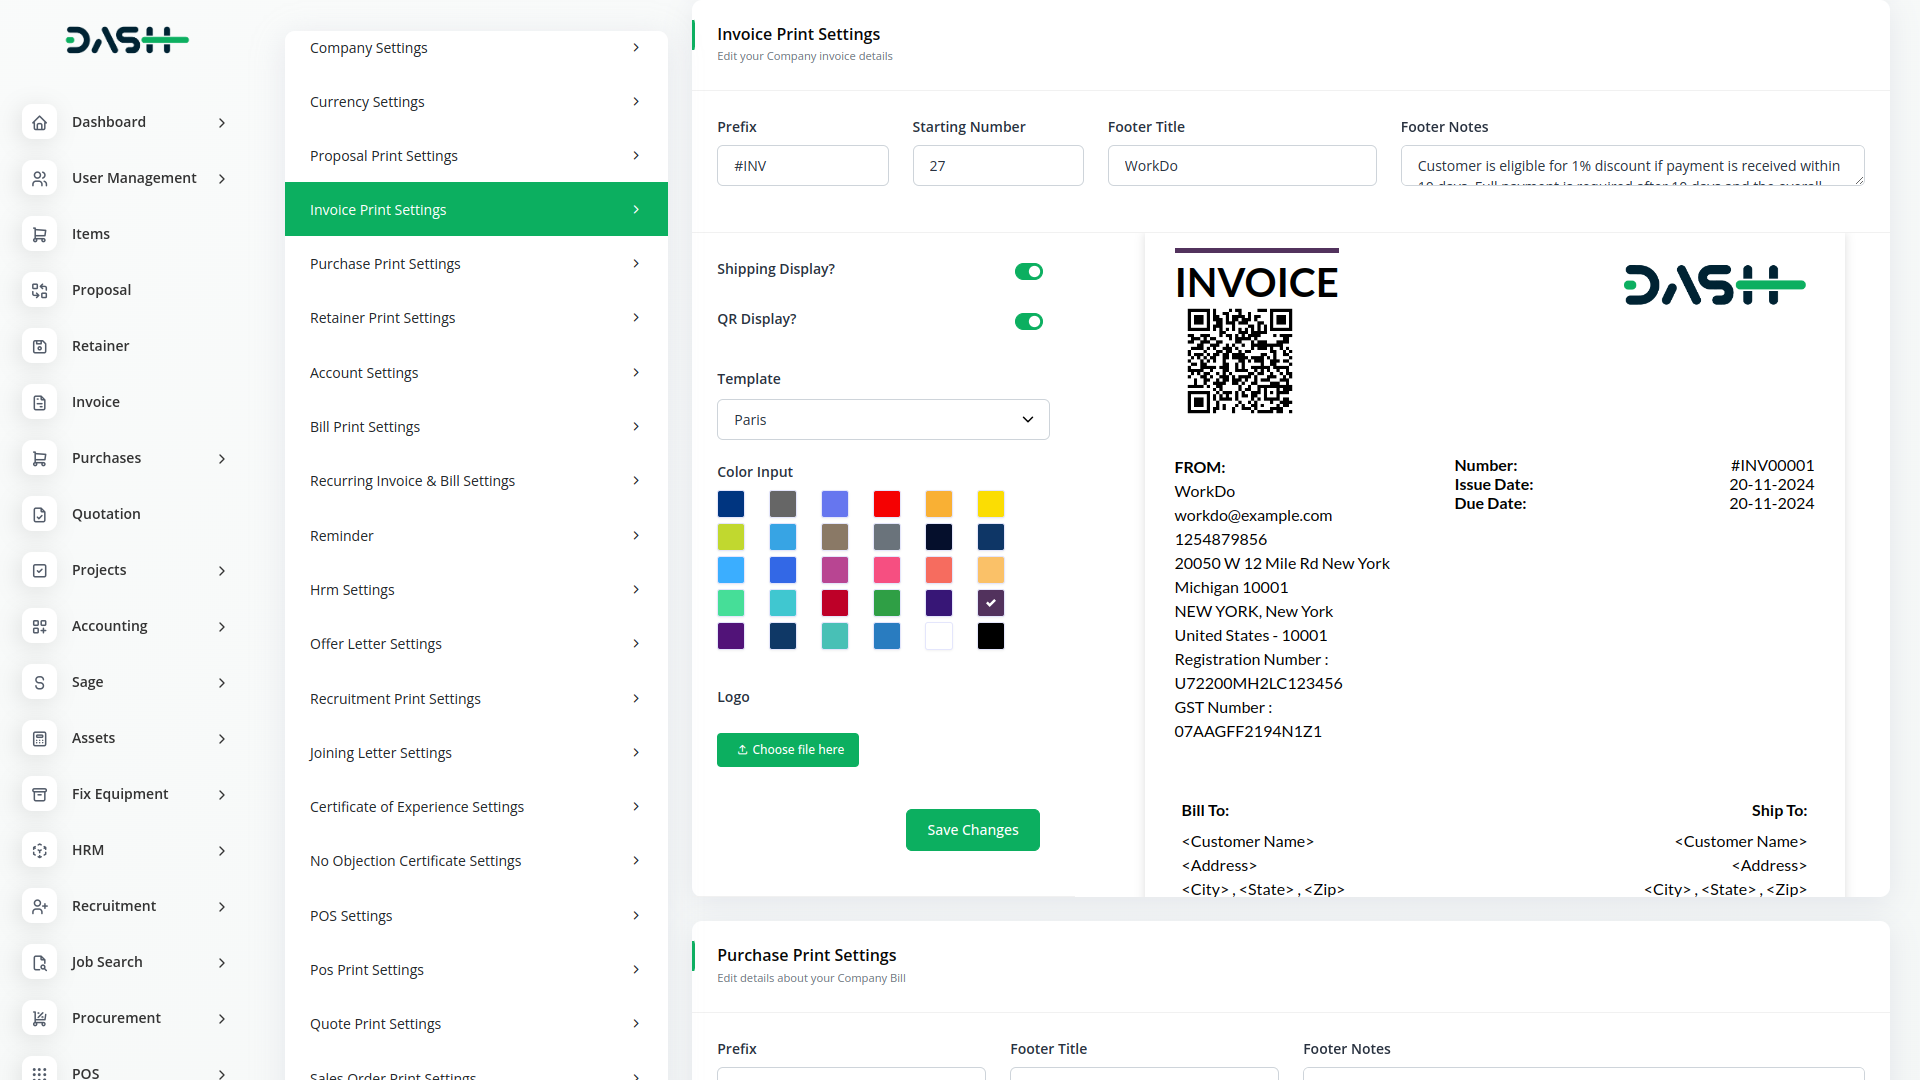Viewport: 1920px width, 1080px height.
Task: Open Account Settings section
Action: pos(476,373)
